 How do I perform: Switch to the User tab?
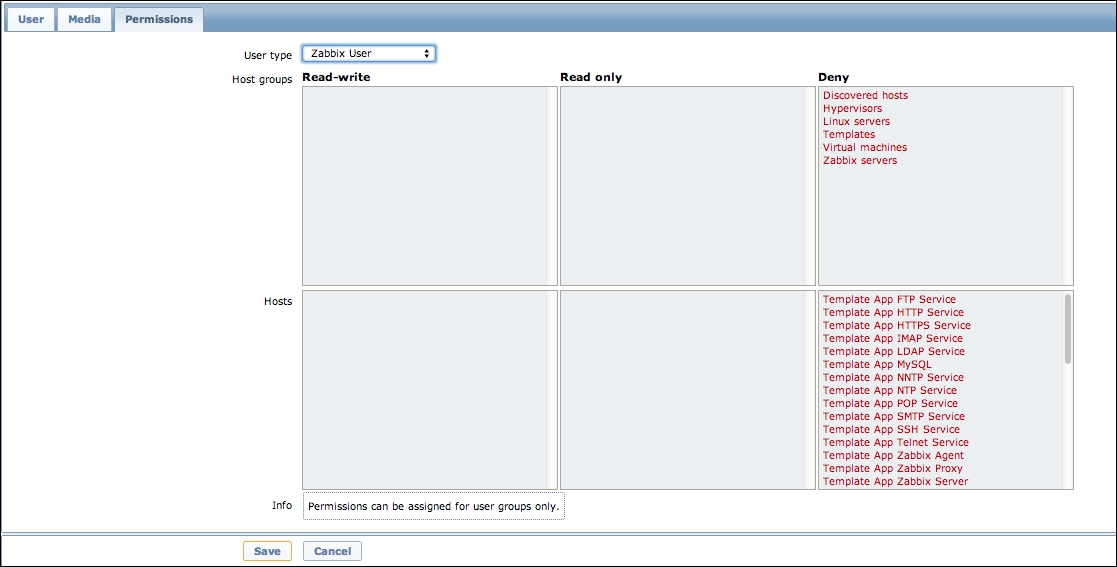click(x=31, y=19)
